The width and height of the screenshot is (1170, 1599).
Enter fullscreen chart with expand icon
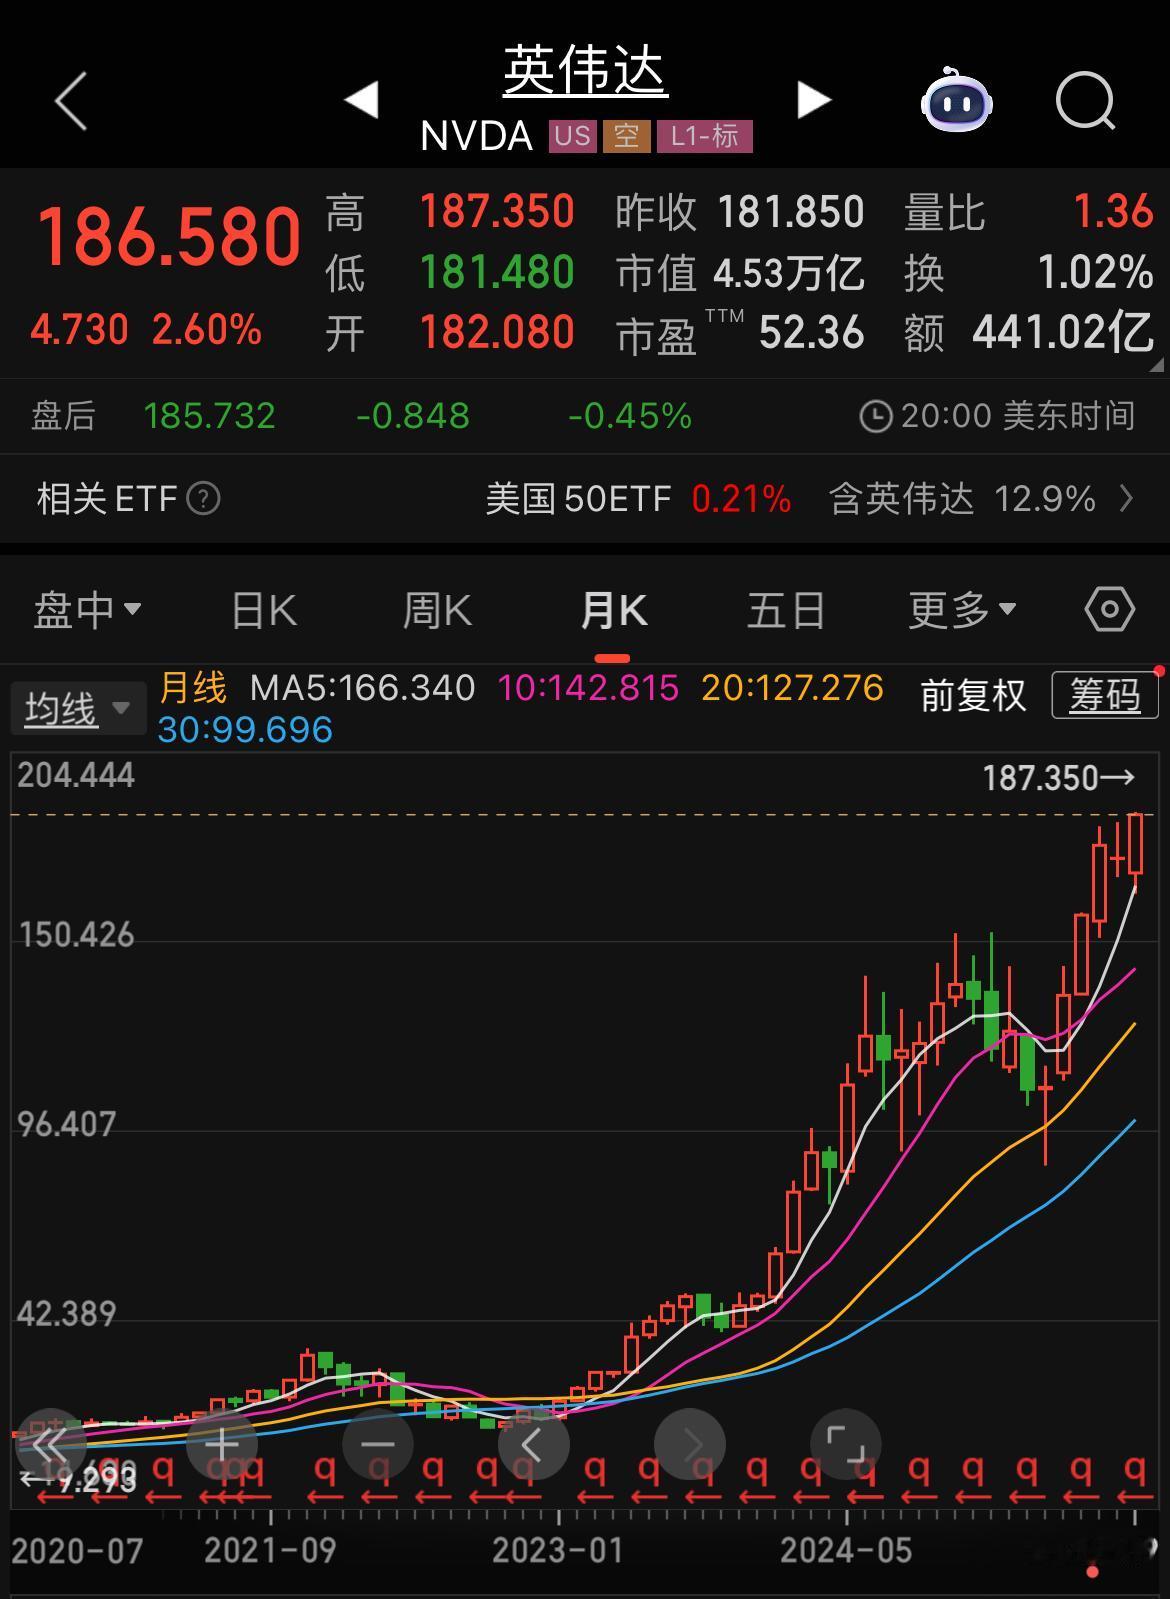[x=846, y=1444]
